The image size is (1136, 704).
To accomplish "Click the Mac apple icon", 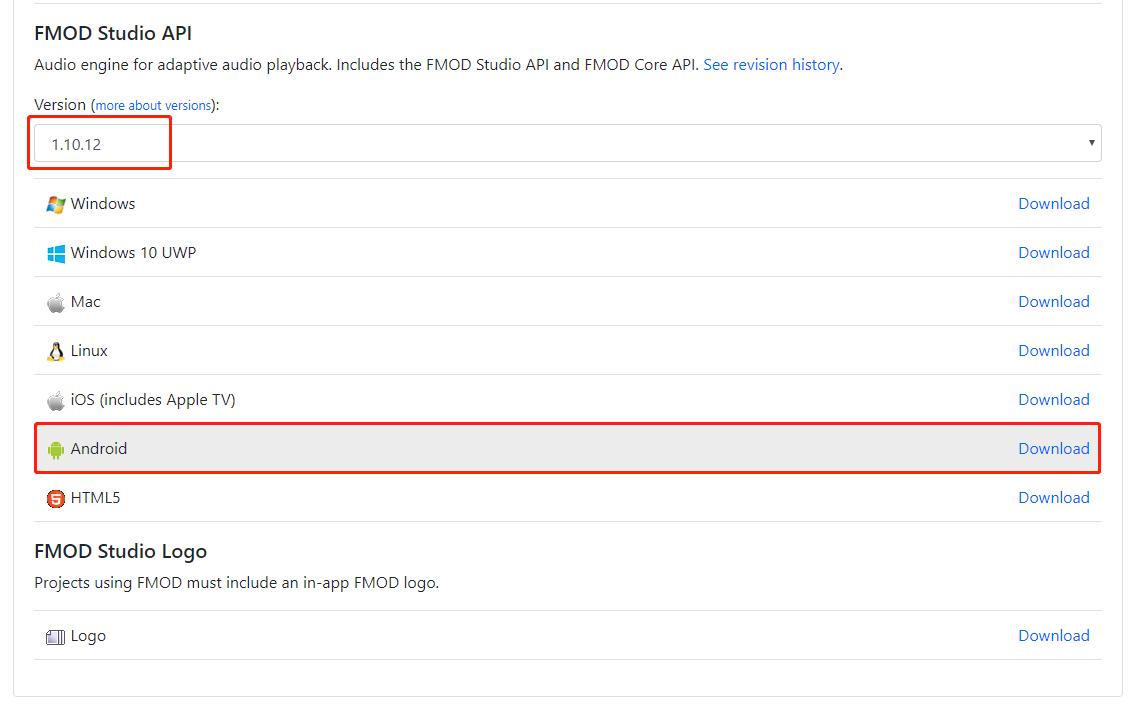I will click(56, 302).
